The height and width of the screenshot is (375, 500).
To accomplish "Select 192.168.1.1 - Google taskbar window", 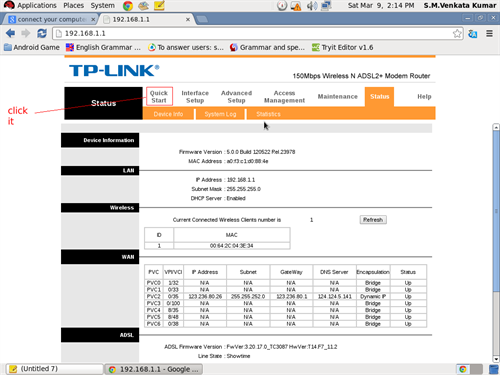I will tap(154, 369).
